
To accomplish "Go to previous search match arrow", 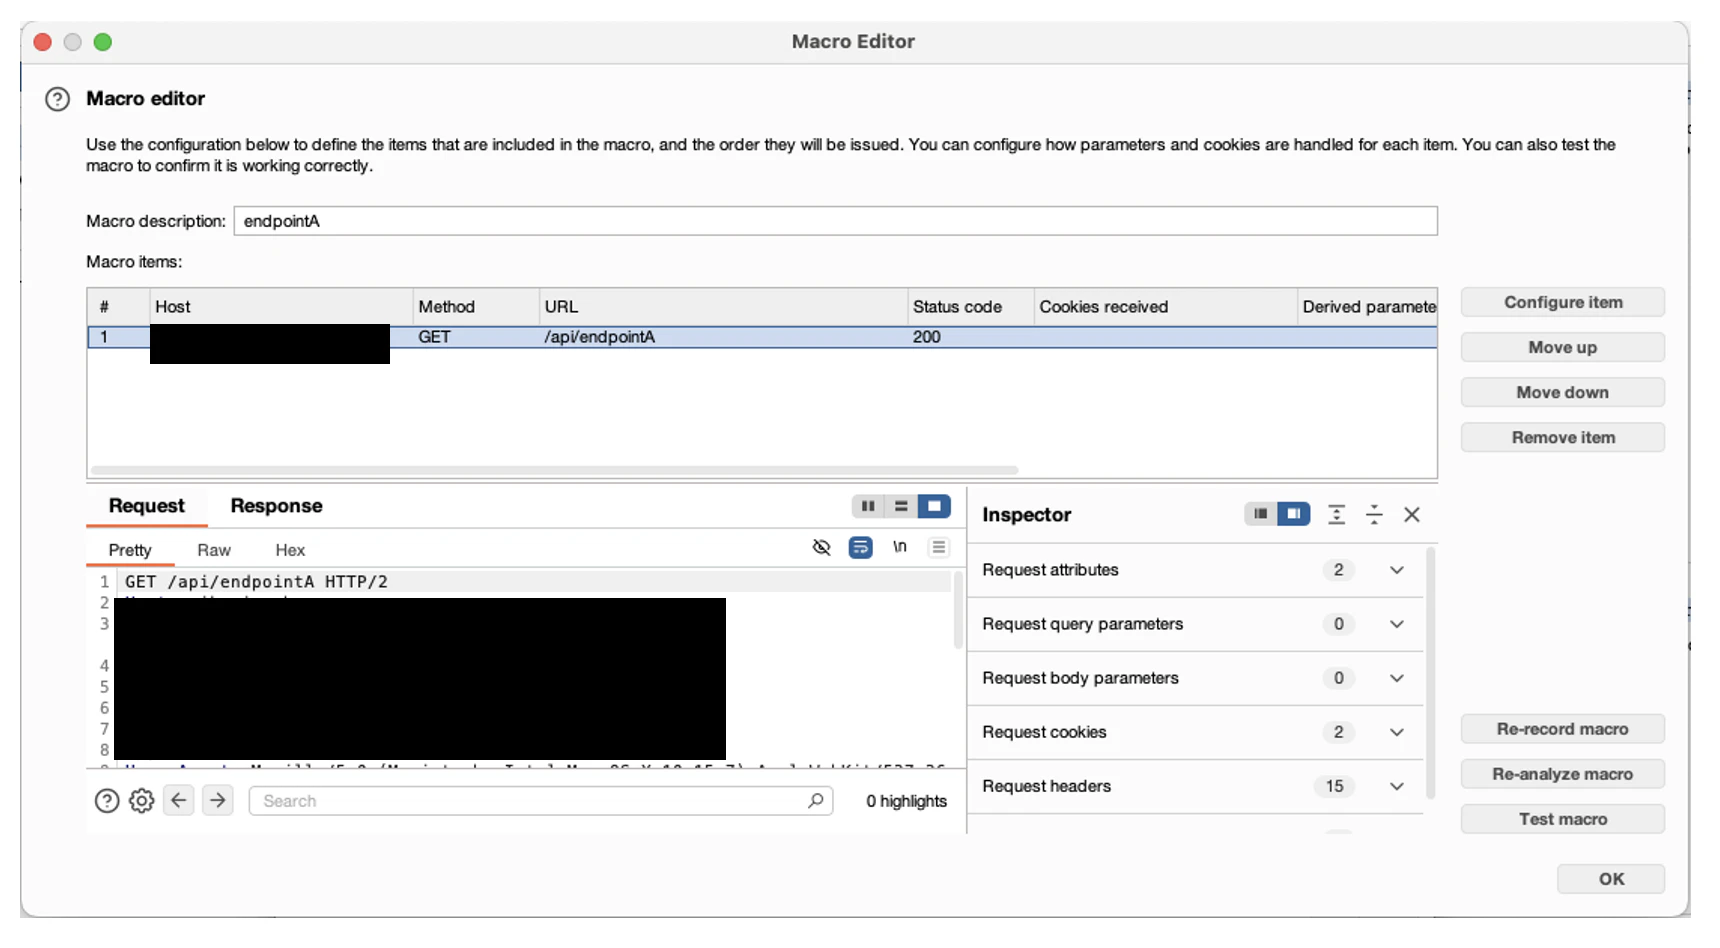I will (179, 800).
